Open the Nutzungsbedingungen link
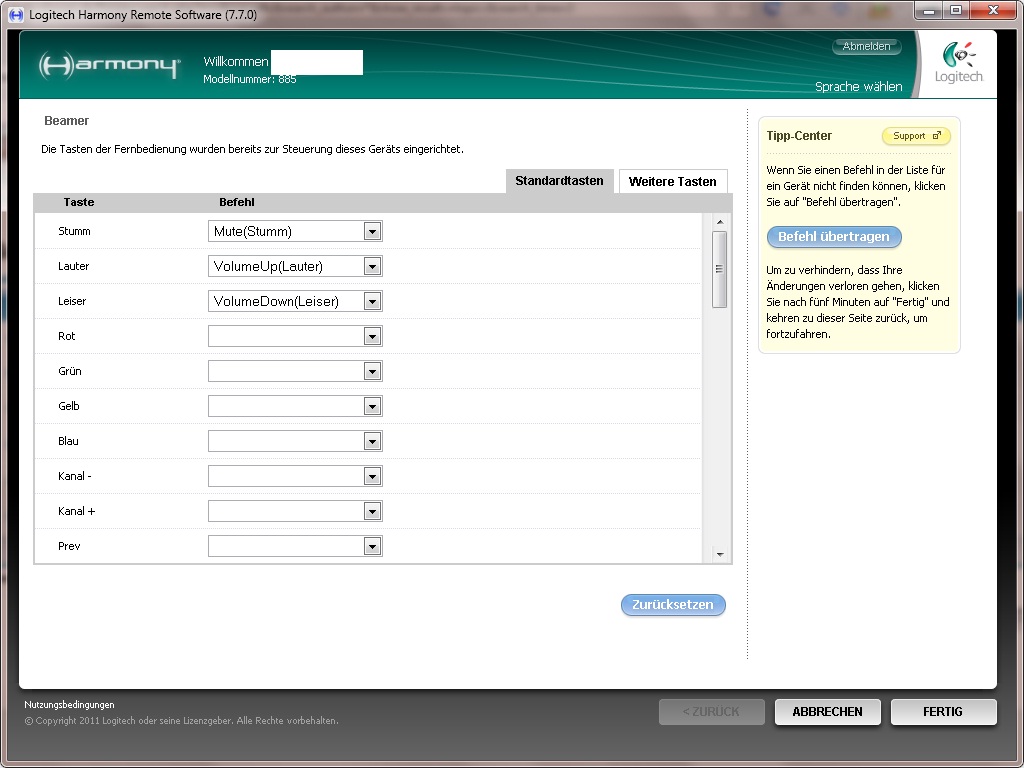The width and height of the screenshot is (1024, 768). (69, 705)
